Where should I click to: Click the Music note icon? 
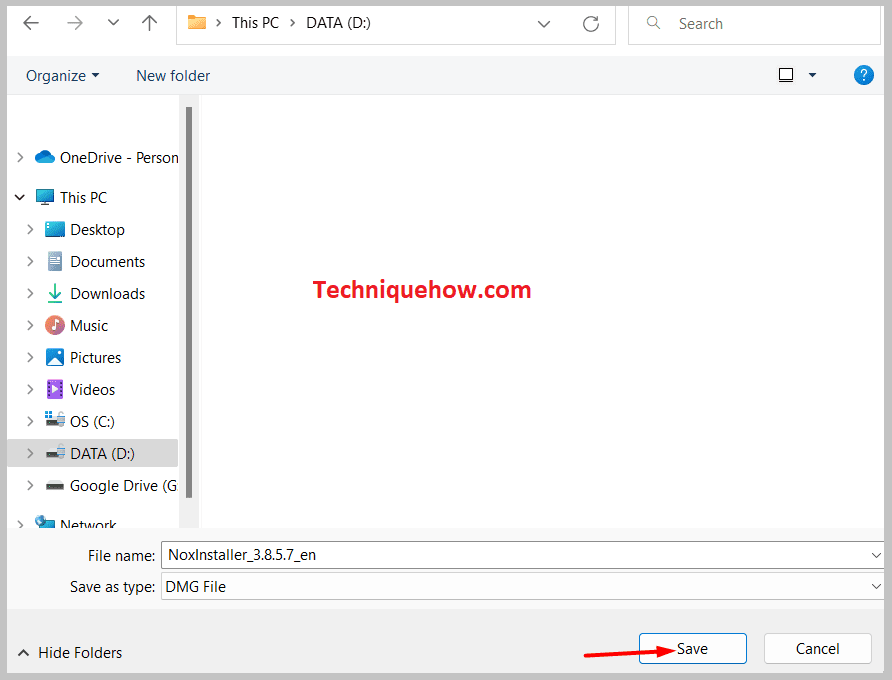pos(55,325)
